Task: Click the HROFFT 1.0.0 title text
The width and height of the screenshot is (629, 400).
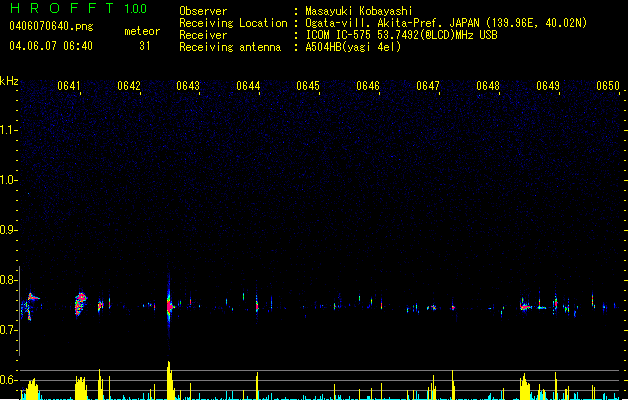Action: pyautogui.click(x=79, y=8)
